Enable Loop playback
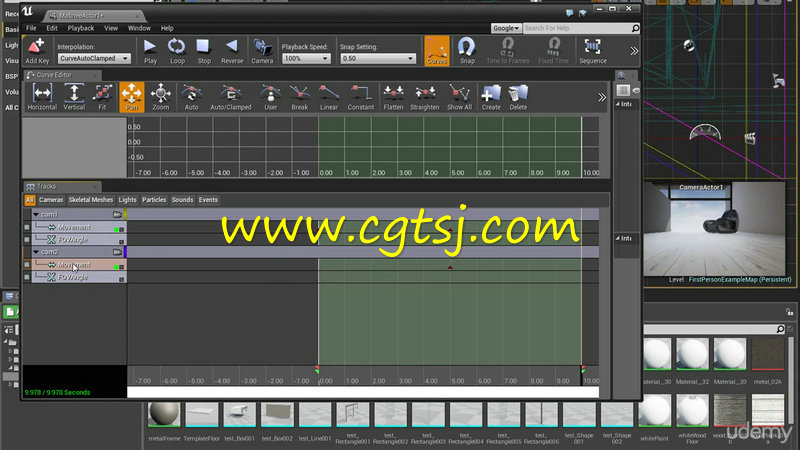The width and height of the screenshot is (800, 450). click(x=177, y=51)
